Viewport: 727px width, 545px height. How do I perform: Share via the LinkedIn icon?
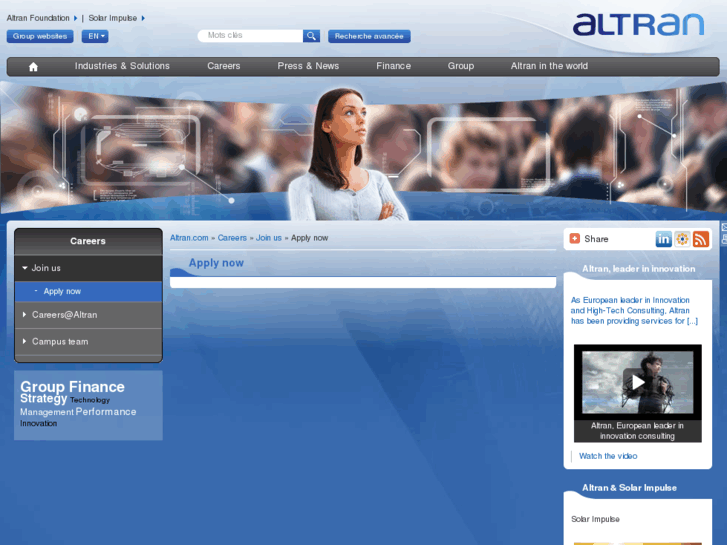(x=663, y=239)
